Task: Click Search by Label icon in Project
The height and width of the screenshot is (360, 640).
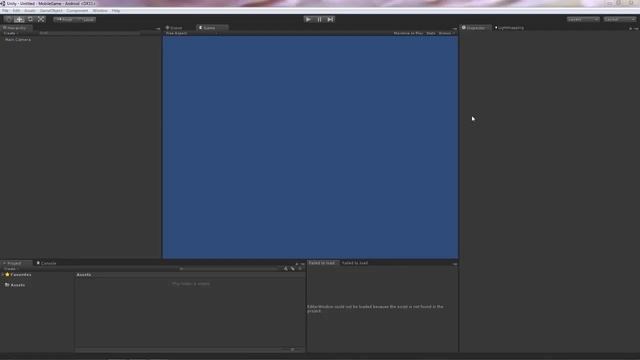Action: (293, 269)
